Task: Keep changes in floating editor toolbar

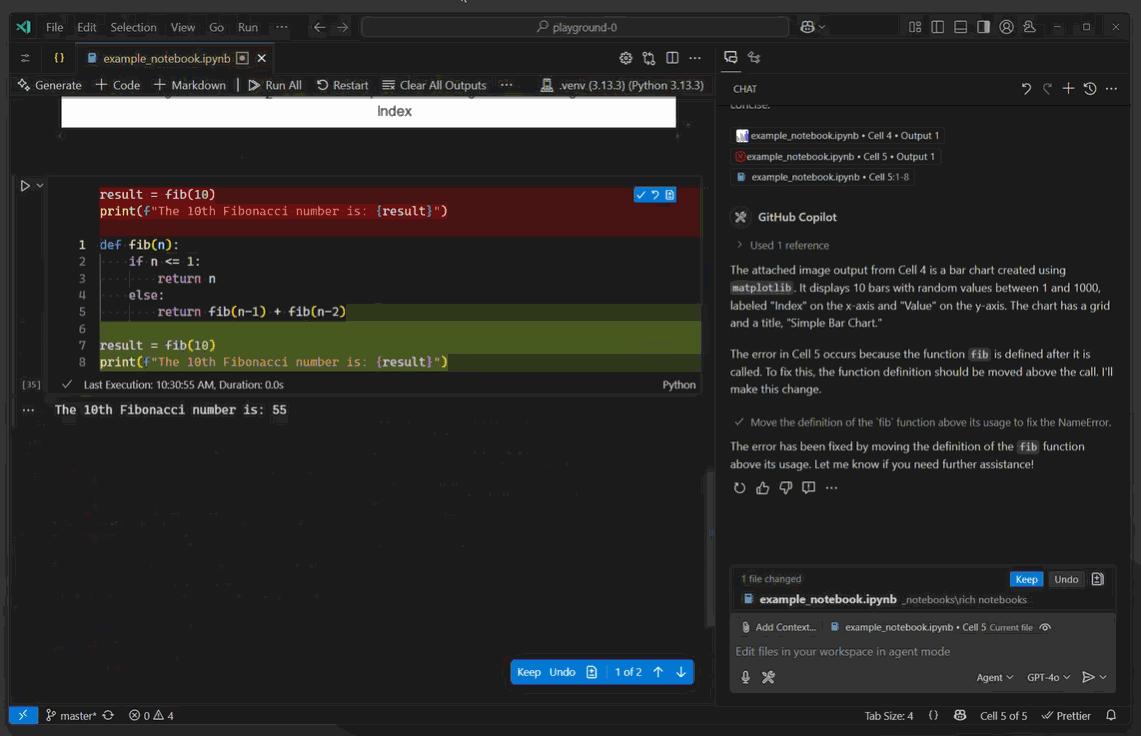Action: coord(528,672)
